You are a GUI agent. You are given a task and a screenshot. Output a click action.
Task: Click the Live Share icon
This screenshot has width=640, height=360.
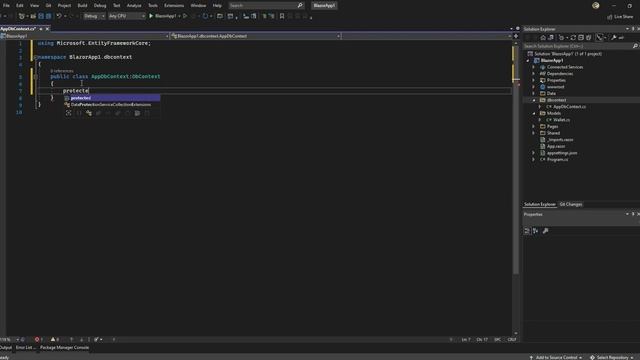[609, 17]
